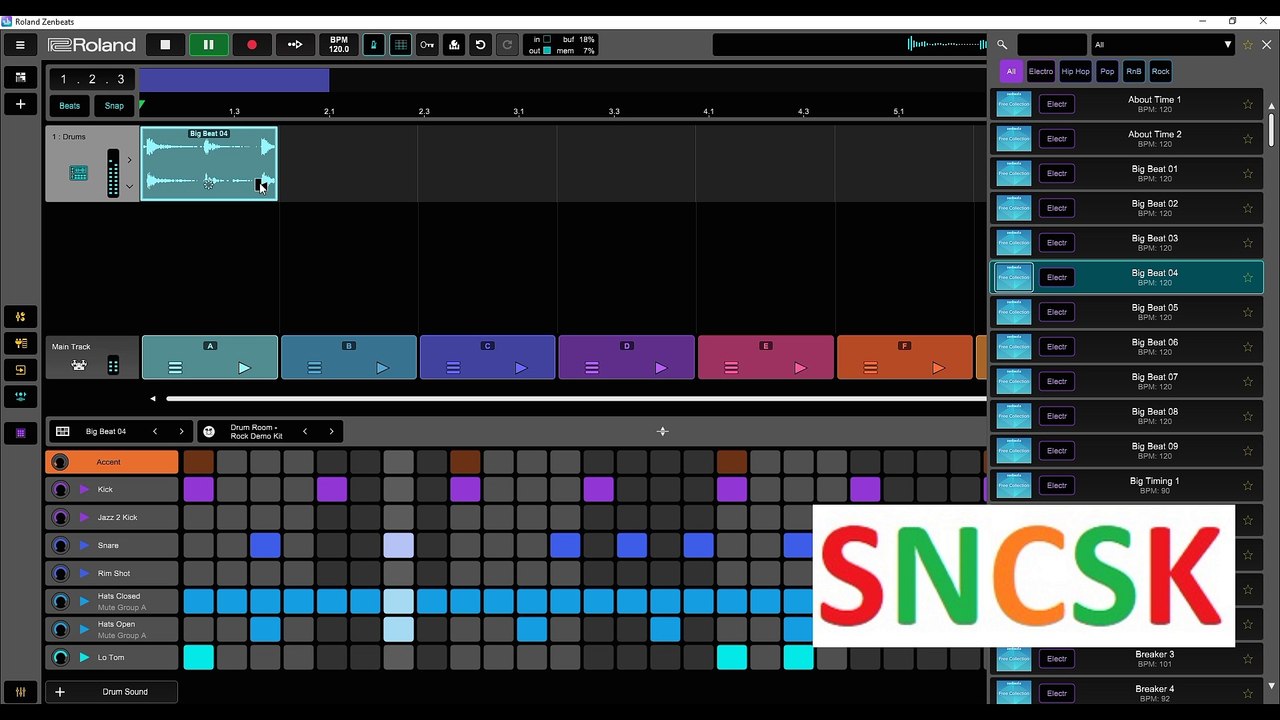Viewport: 1280px width, 720px height.
Task: Toggle first step of Jazz 2 Kick row
Action: point(198,517)
